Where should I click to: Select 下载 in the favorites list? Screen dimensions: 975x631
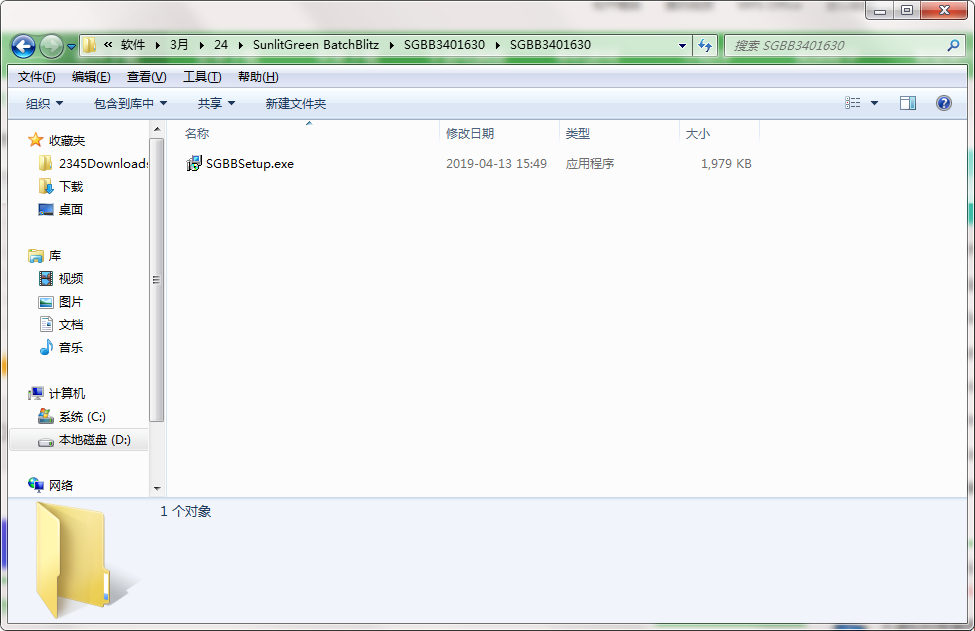[x=71, y=187]
